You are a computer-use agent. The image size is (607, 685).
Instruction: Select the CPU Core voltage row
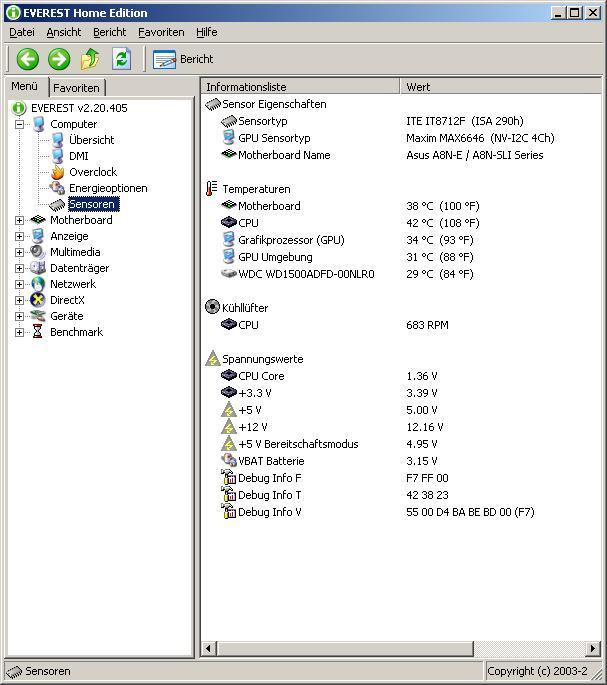point(401,376)
